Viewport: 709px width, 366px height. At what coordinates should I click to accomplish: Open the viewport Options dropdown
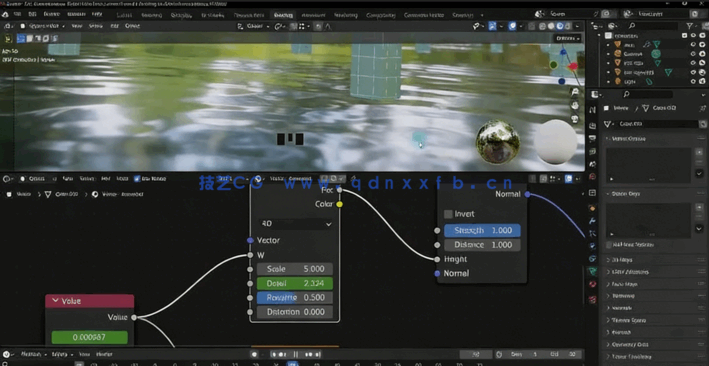pyautogui.click(x=567, y=38)
